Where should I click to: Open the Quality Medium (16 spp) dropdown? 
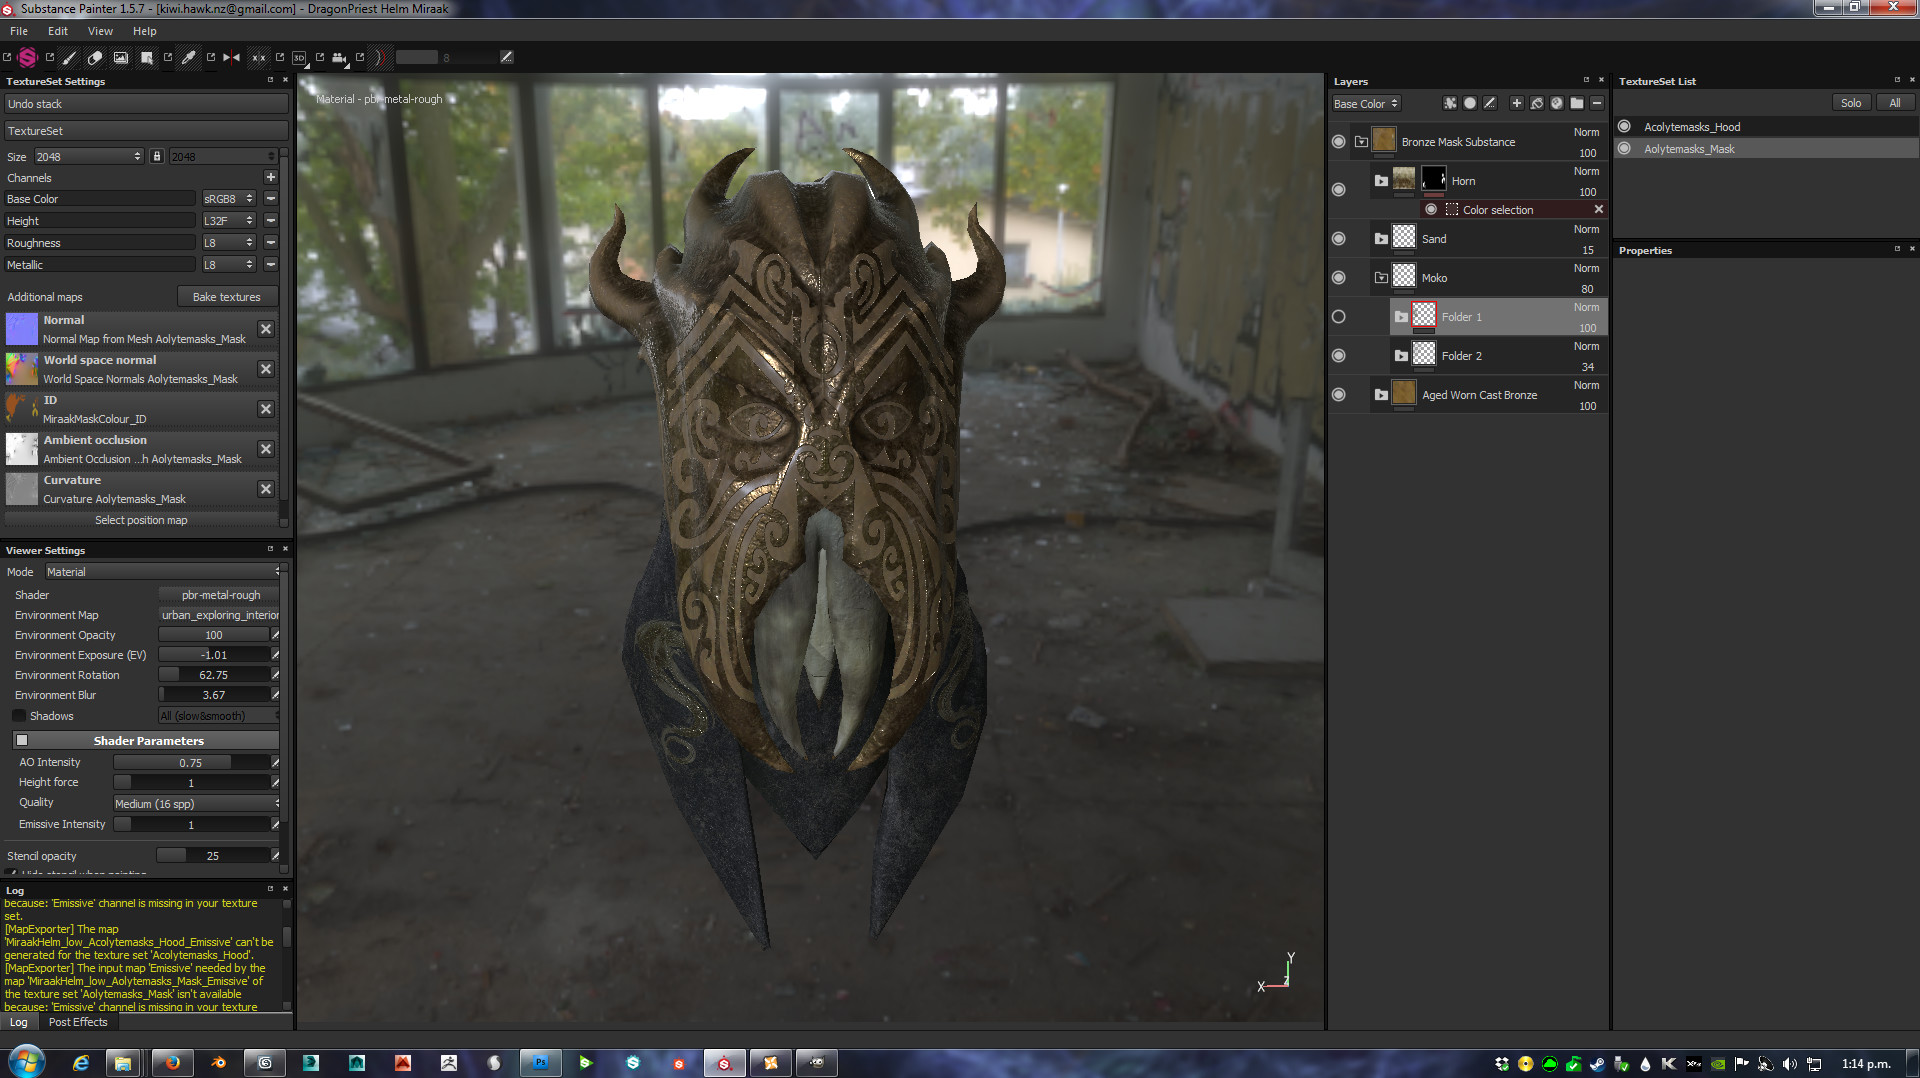tap(197, 804)
